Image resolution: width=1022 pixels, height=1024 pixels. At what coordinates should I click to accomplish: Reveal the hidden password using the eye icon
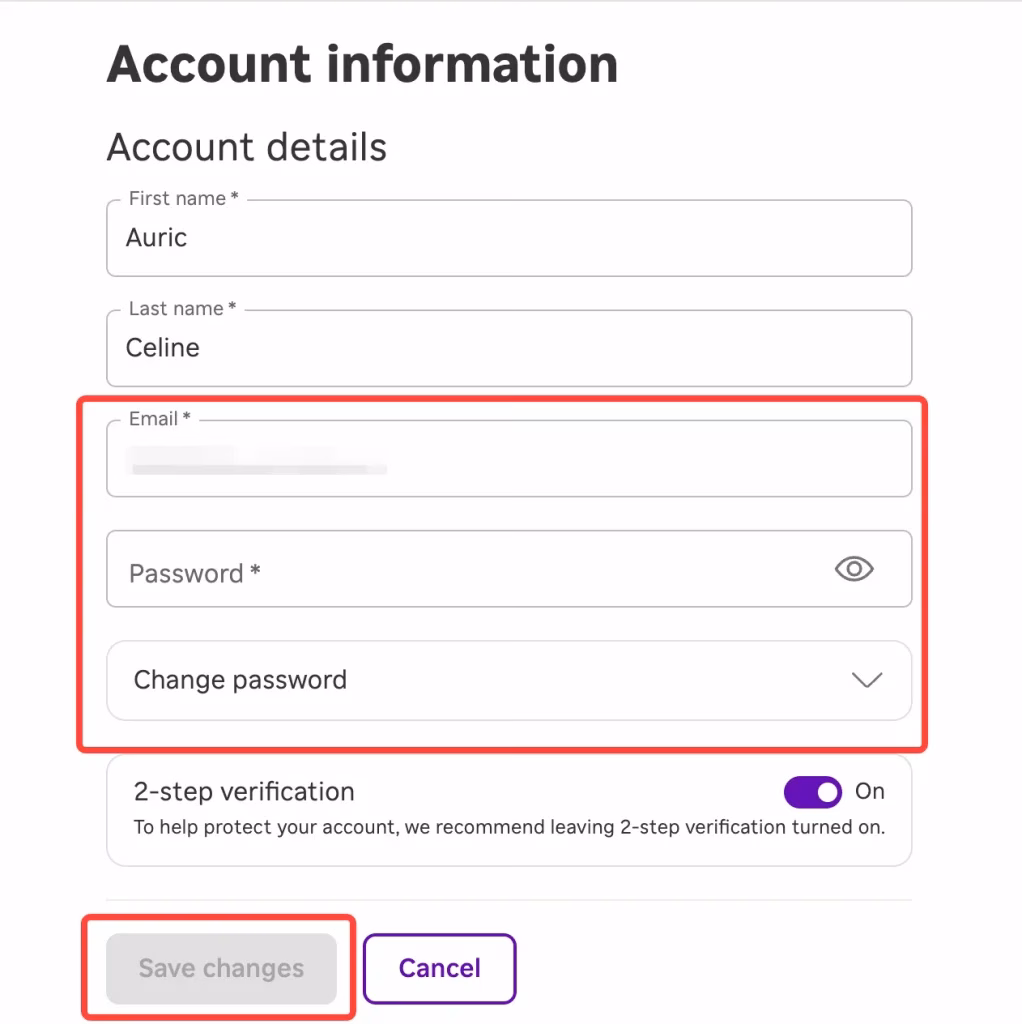point(853,568)
